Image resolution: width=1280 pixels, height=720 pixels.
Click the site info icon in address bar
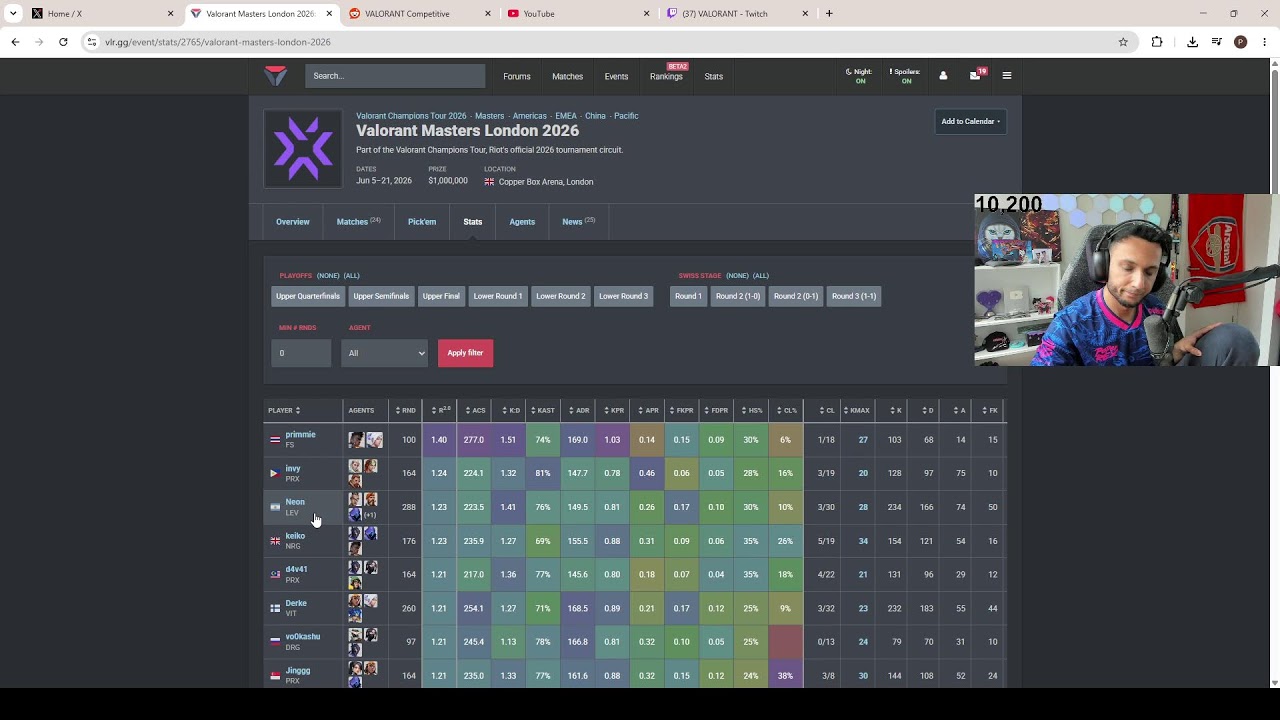92,42
